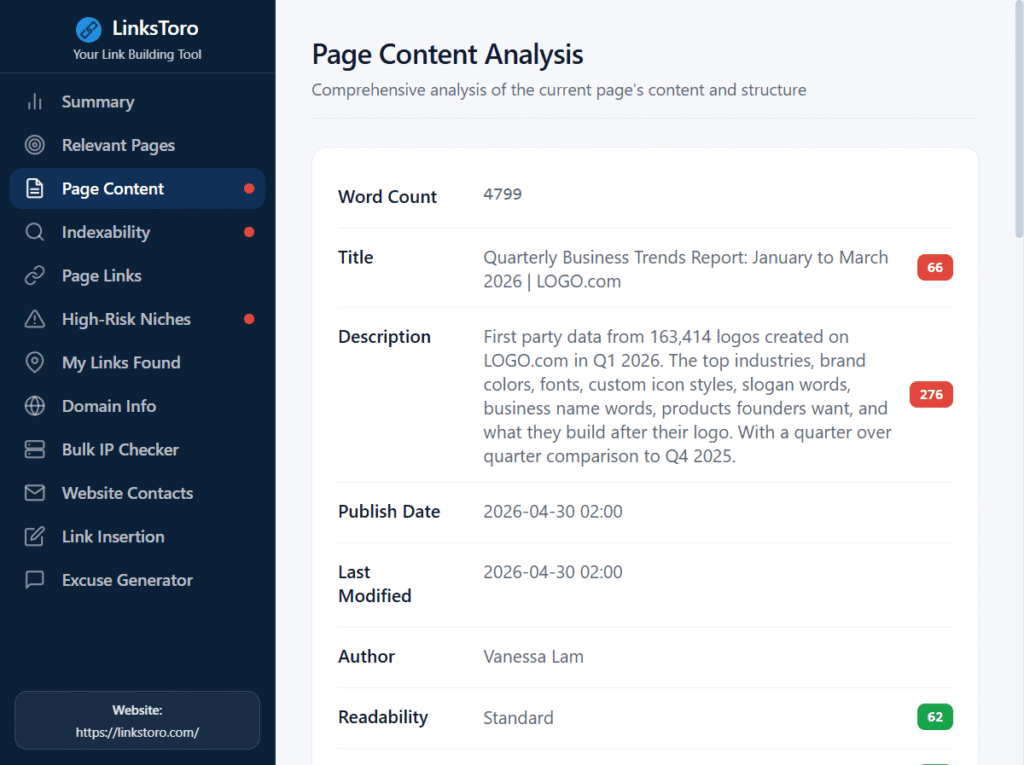
Task: Click the Last Modified field label
Action: point(375,584)
